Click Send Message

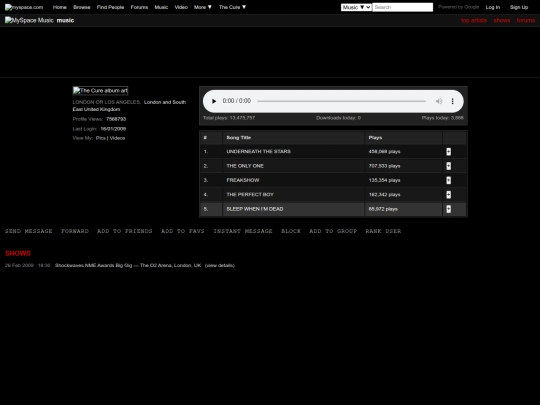29,231
